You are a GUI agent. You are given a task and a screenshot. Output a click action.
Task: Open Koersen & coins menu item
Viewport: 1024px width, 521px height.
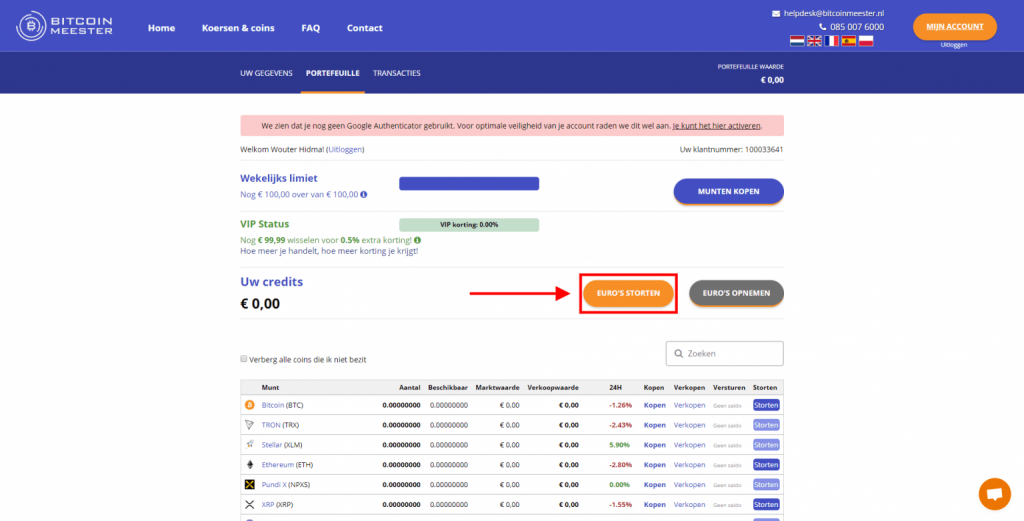click(x=238, y=28)
